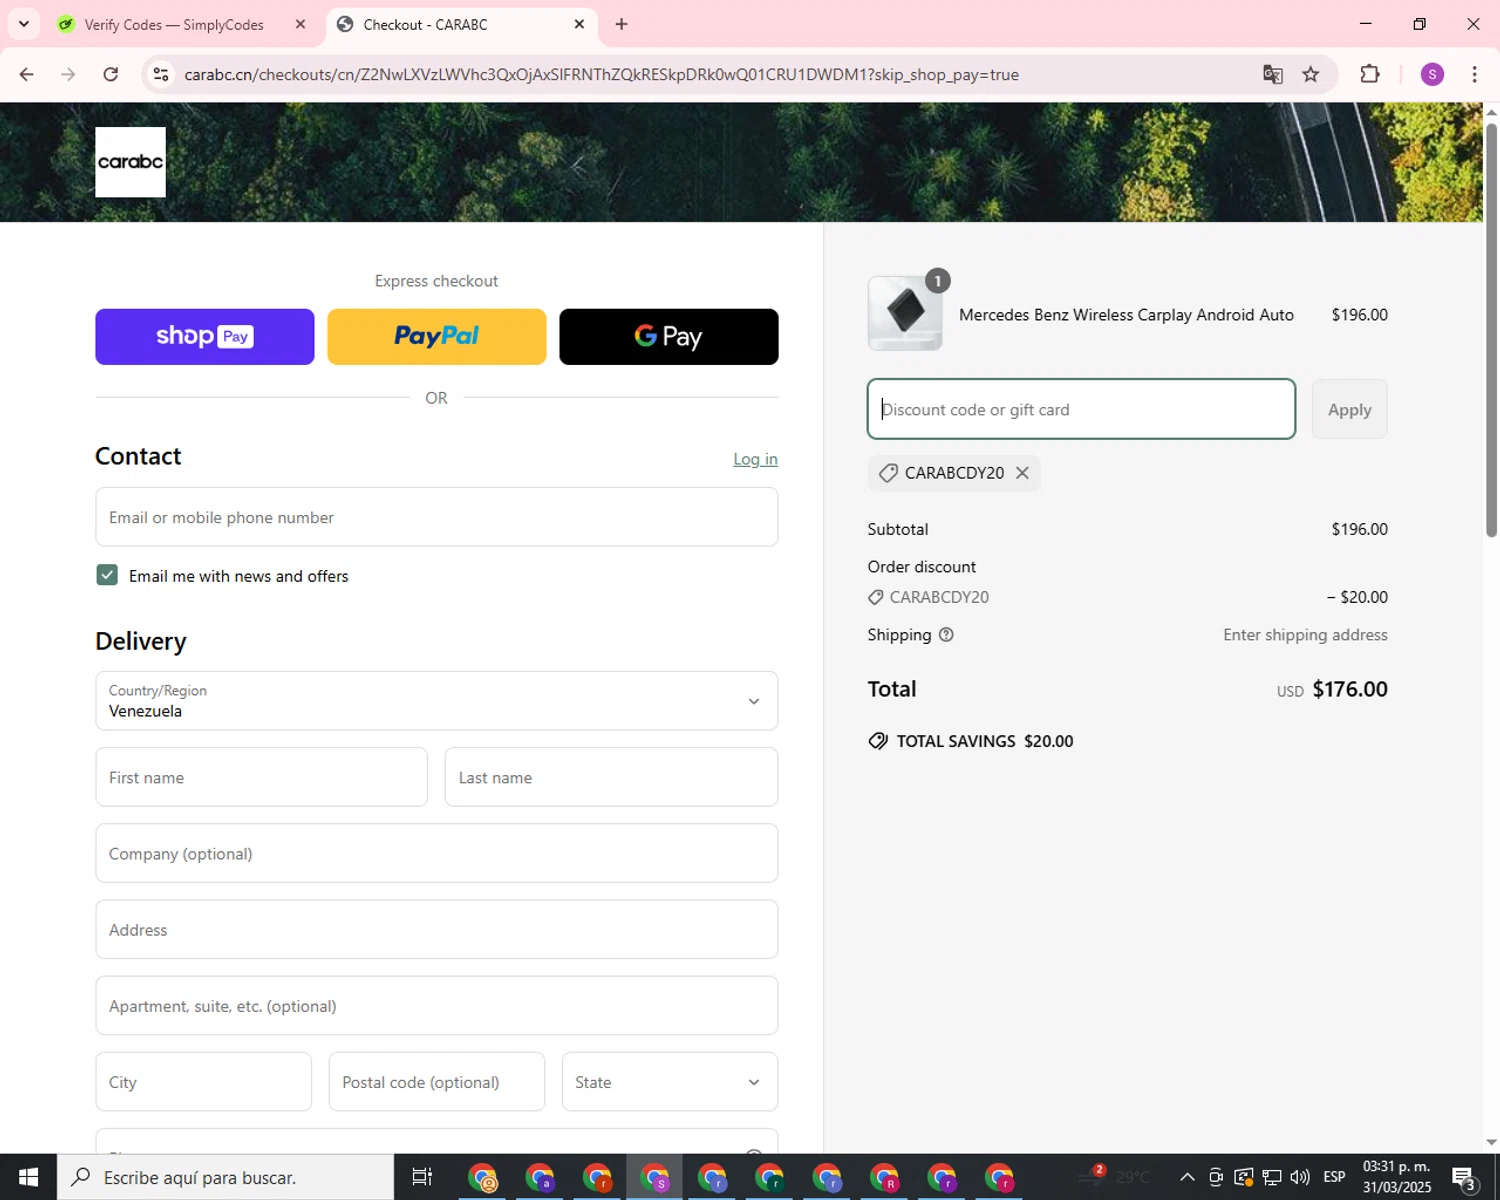Image resolution: width=1500 pixels, height=1200 pixels.
Task: Uncheck Email me with news and offers
Action: pyautogui.click(x=107, y=575)
